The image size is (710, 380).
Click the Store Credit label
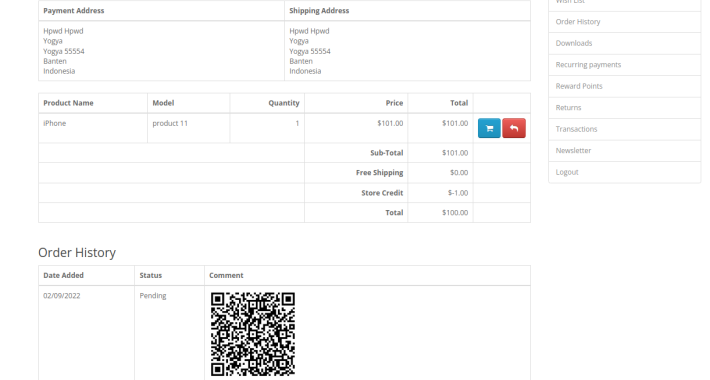click(x=382, y=193)
